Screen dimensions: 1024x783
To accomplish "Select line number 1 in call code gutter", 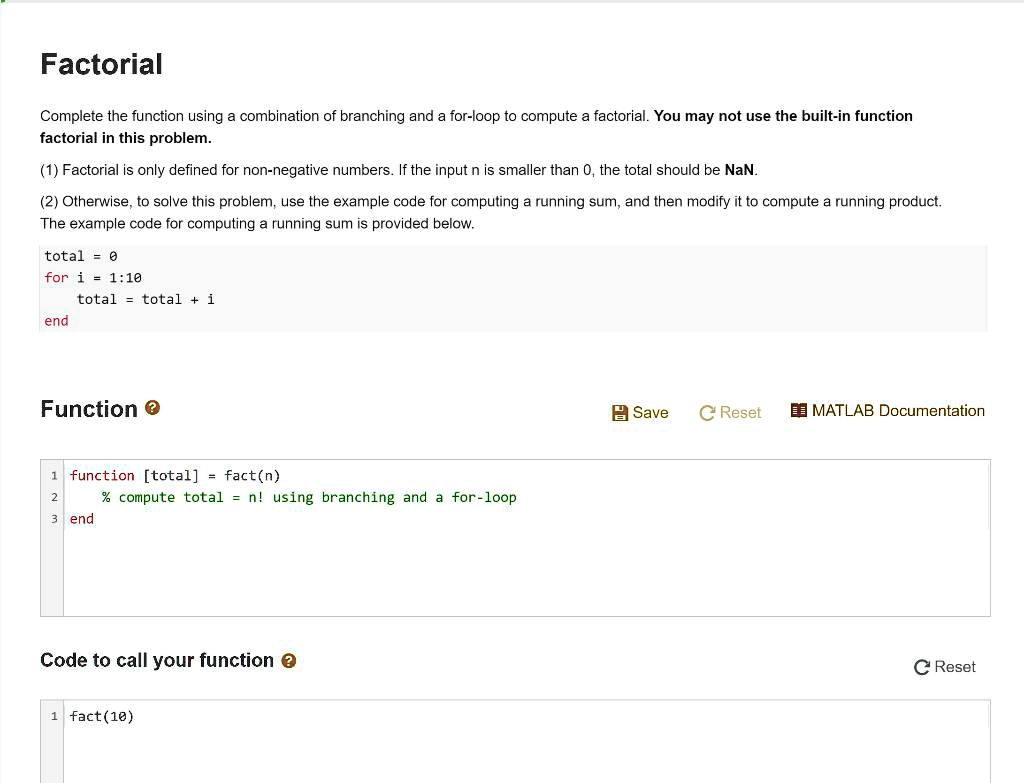I will [x=54, y=716].
